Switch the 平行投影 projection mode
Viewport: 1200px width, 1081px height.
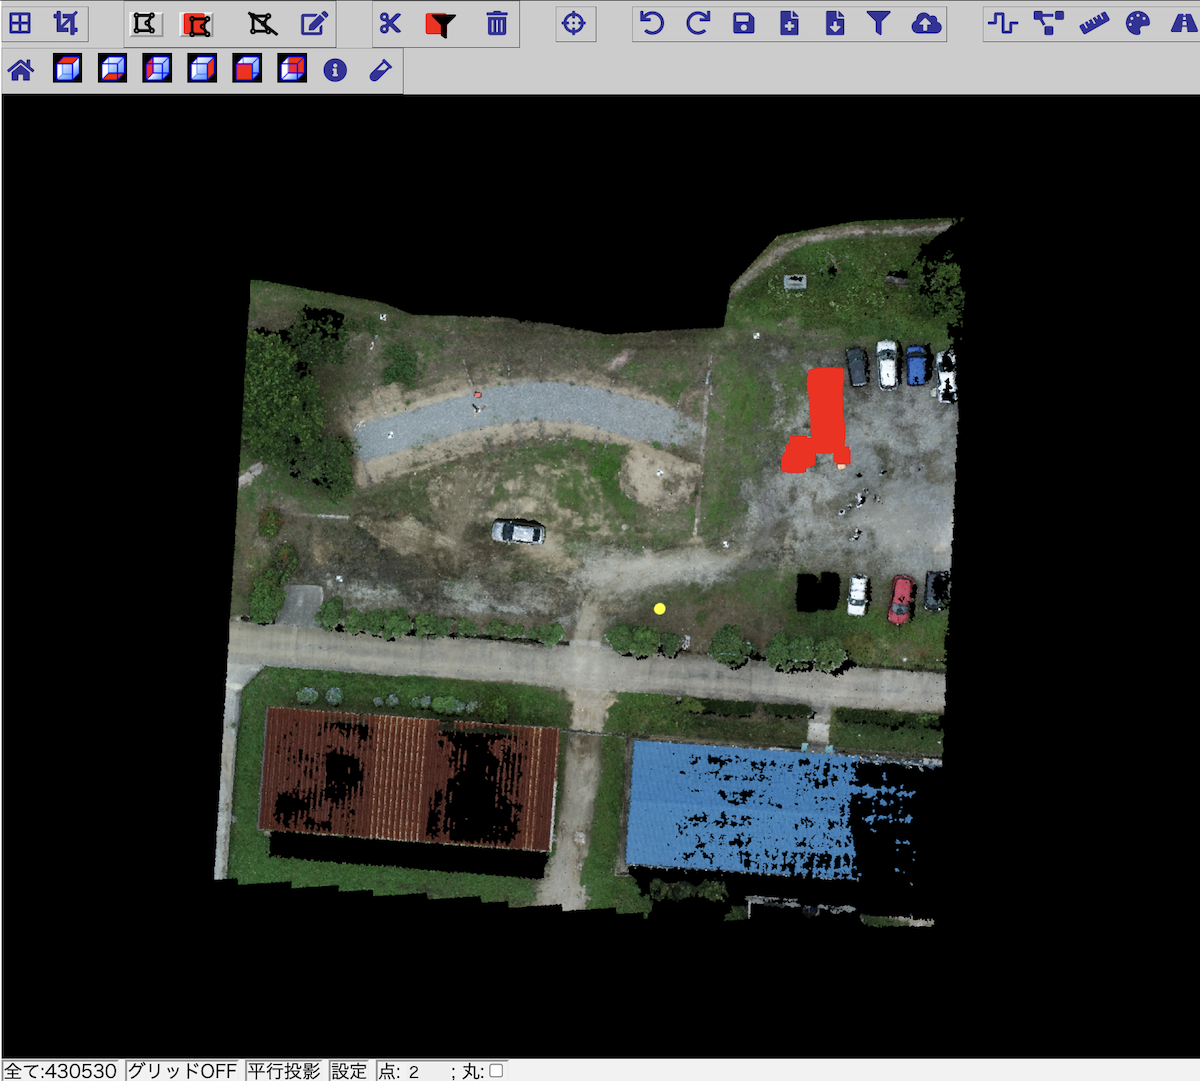point(284,1071)
